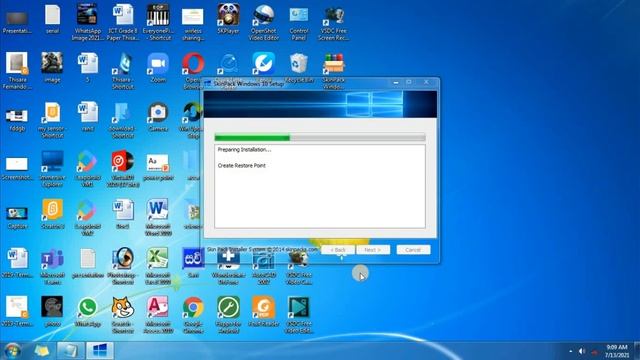Screen dimensions: 640x360
Task: Open the taskbar clock showing 9:09 AM
Action: pos(617,351)
